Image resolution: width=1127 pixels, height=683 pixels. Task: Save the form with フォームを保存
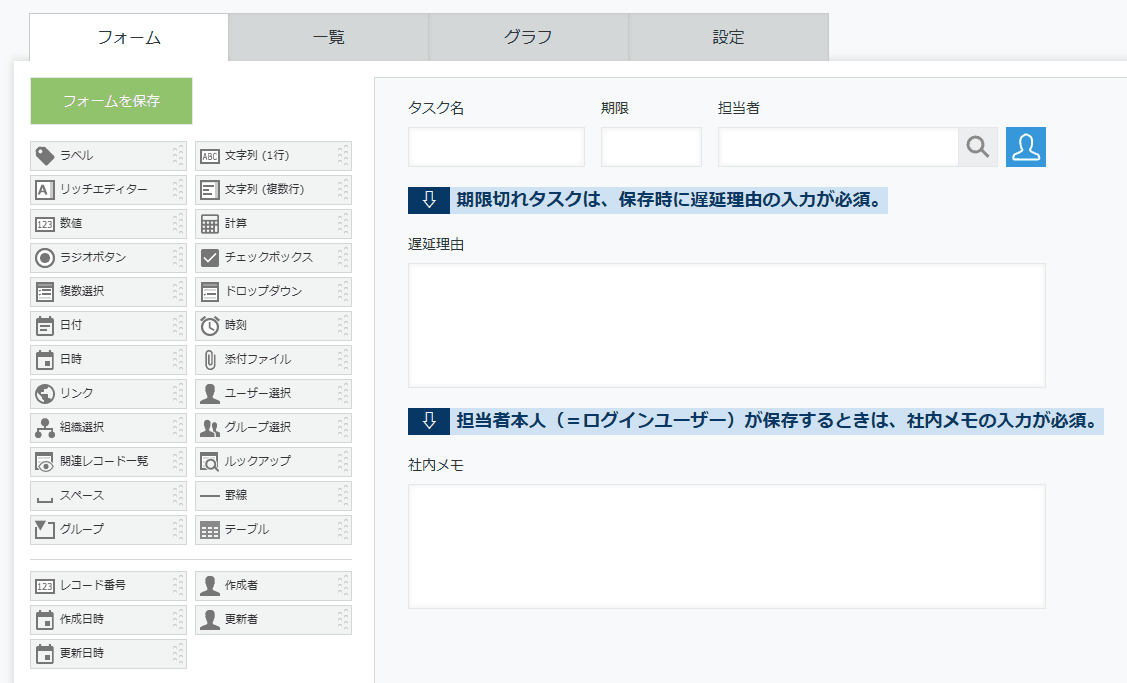click(111, 101)
